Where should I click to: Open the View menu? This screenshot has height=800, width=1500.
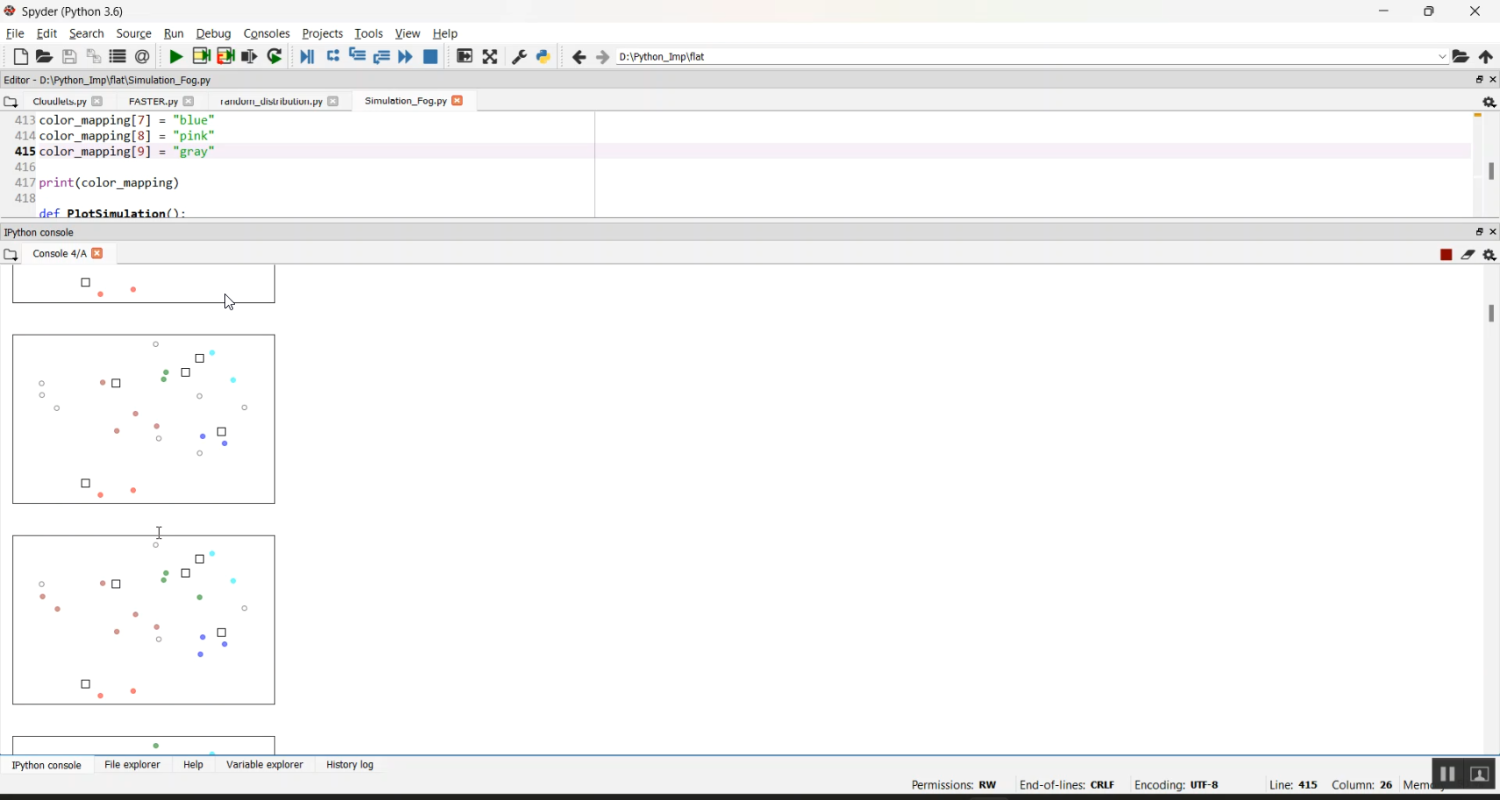[x=408, y=33]
